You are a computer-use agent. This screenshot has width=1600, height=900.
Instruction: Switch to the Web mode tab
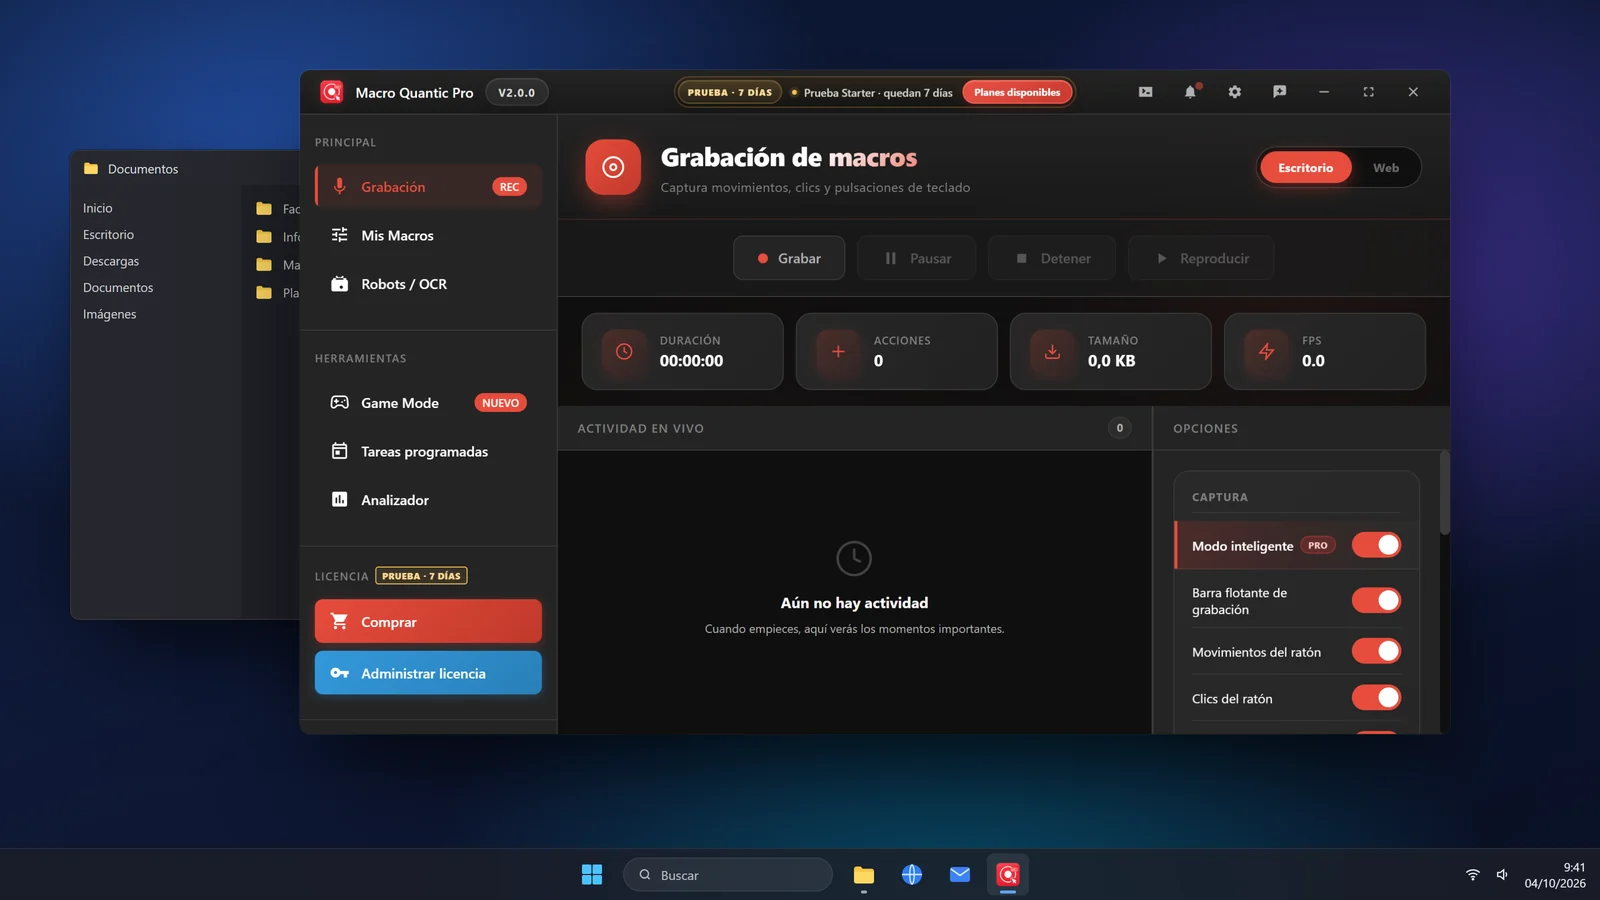1386,167
